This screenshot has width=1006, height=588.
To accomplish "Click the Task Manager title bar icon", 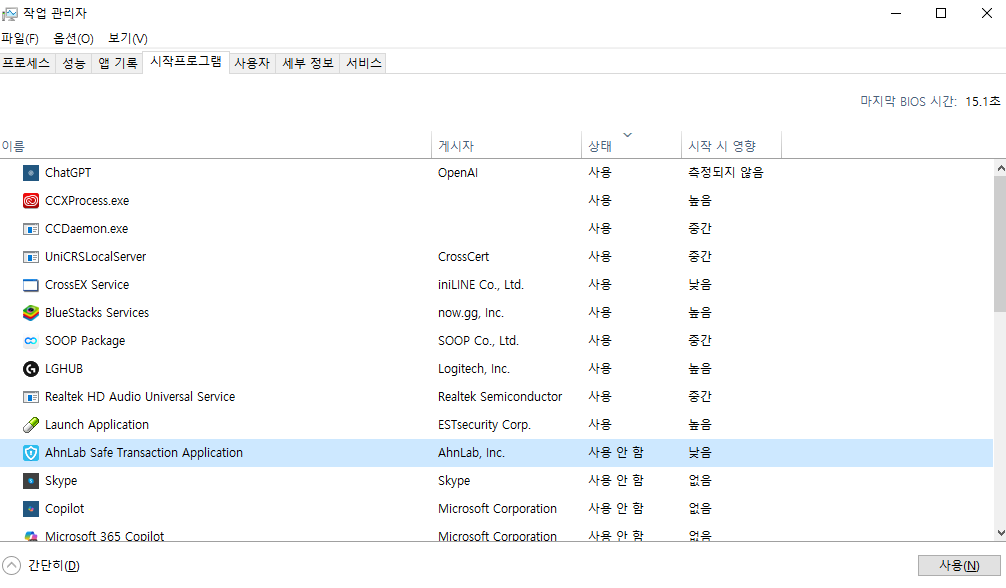I will [10, 13].
